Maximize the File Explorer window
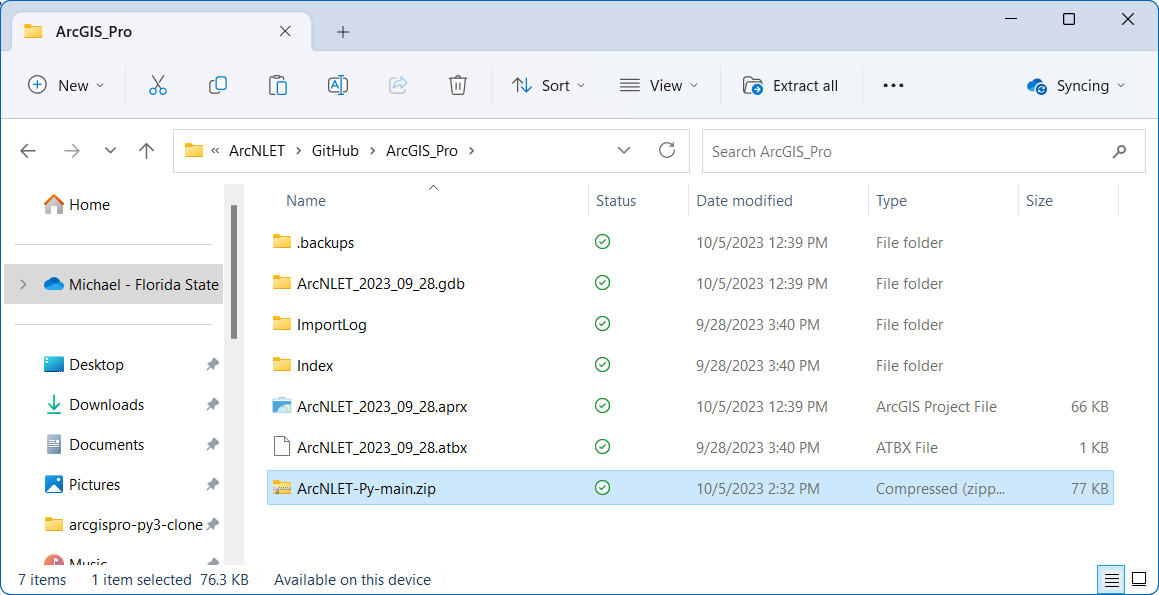Screen dimensions: 1159x595 [1068, 20]
